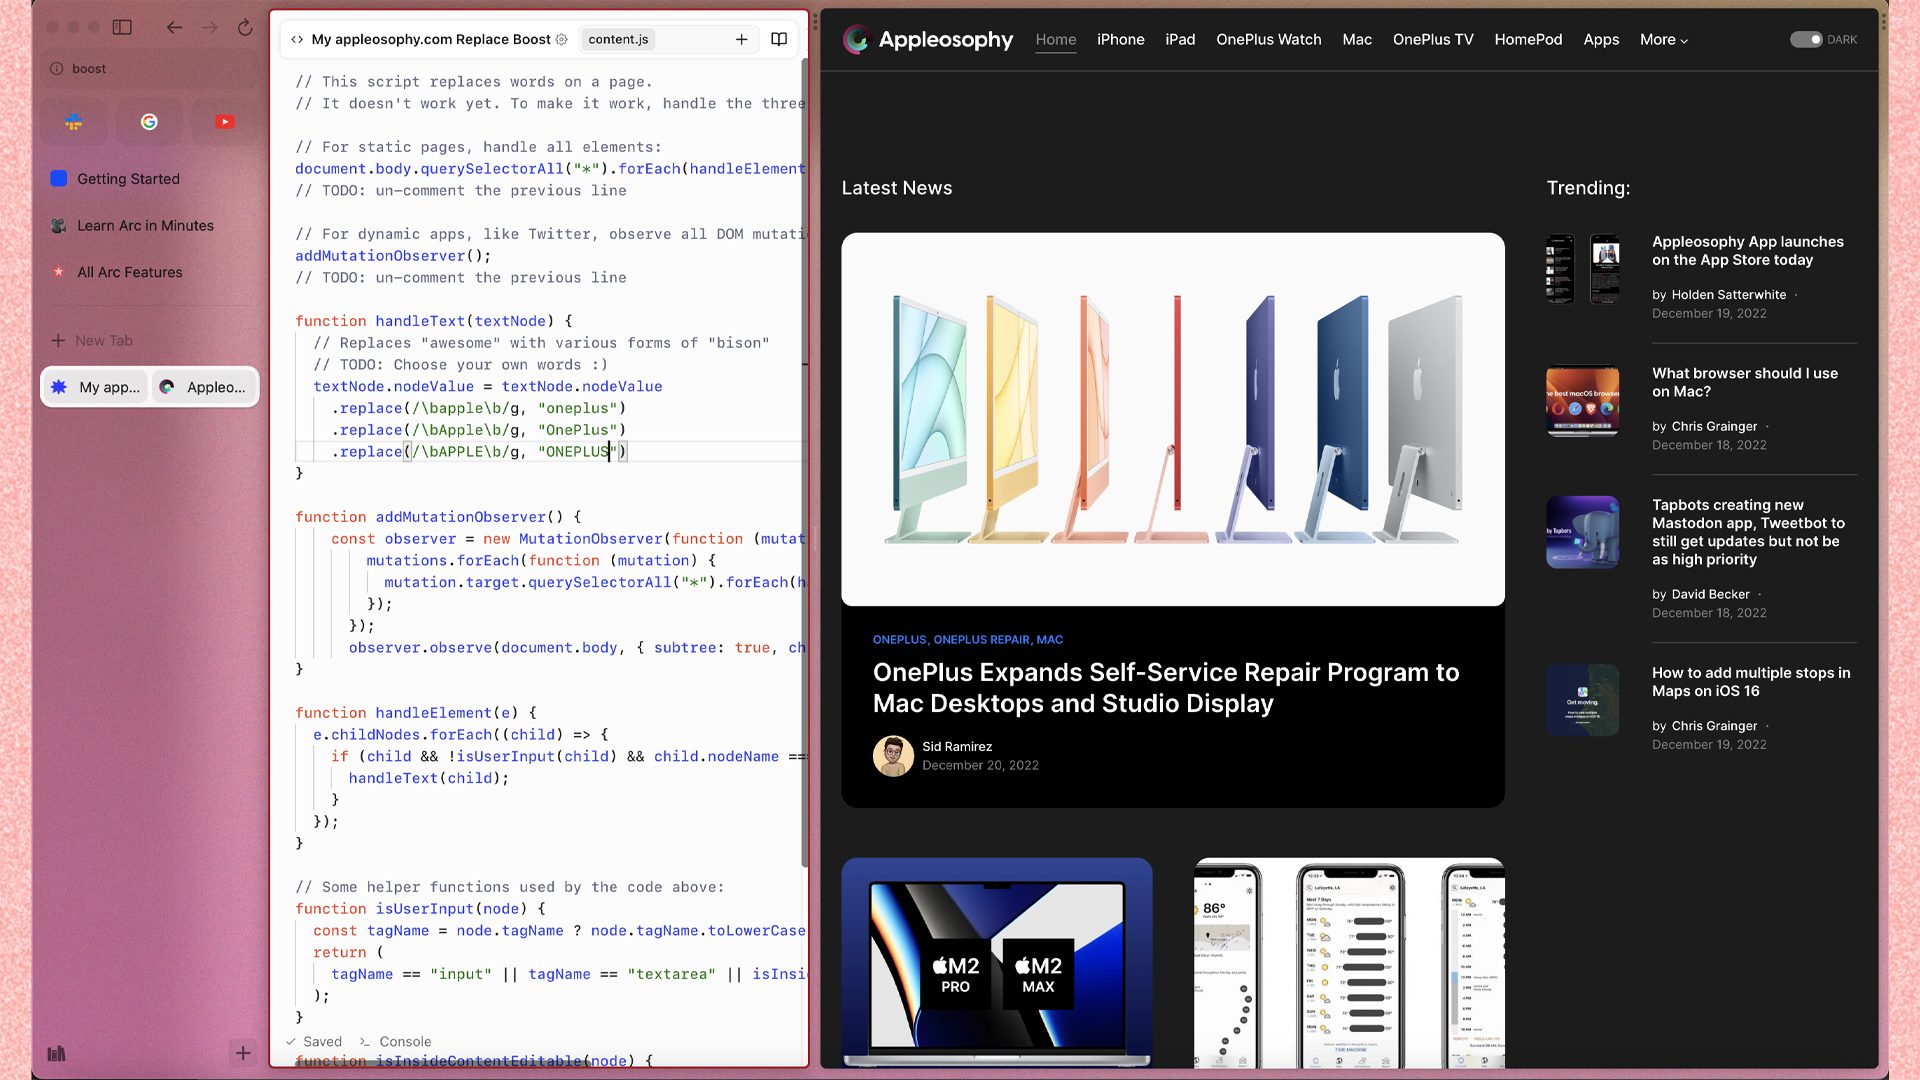Open the documentation book icon
The image size is (1920, 1080).
pos(779,39)
